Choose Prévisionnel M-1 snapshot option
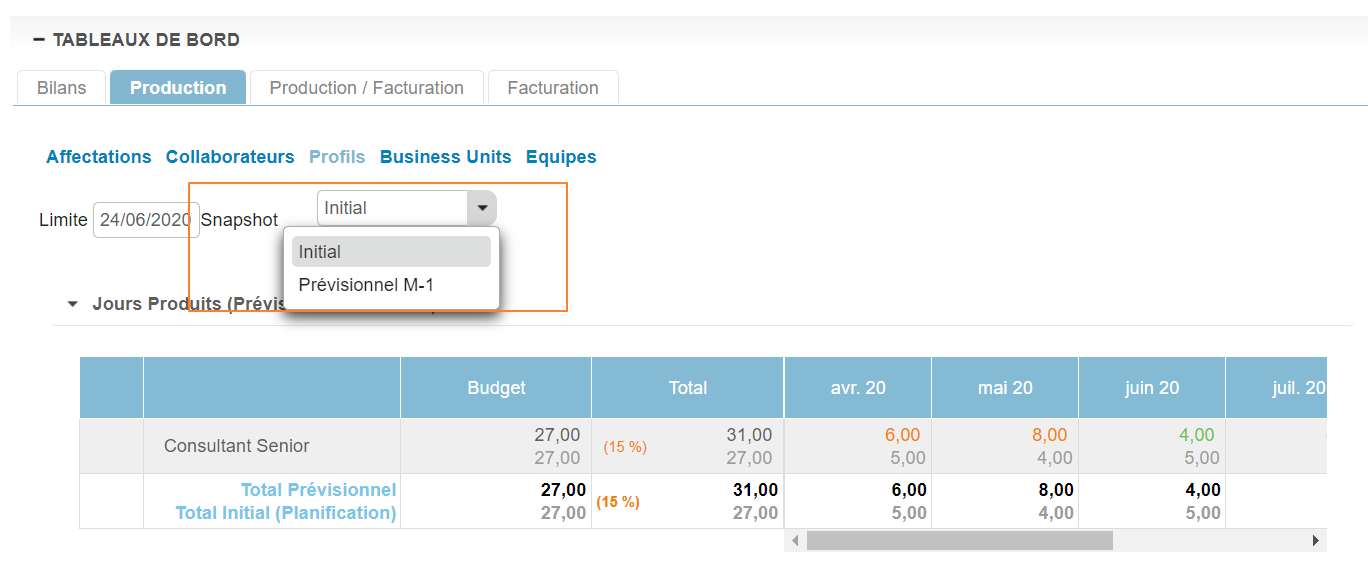 [366, 285]
